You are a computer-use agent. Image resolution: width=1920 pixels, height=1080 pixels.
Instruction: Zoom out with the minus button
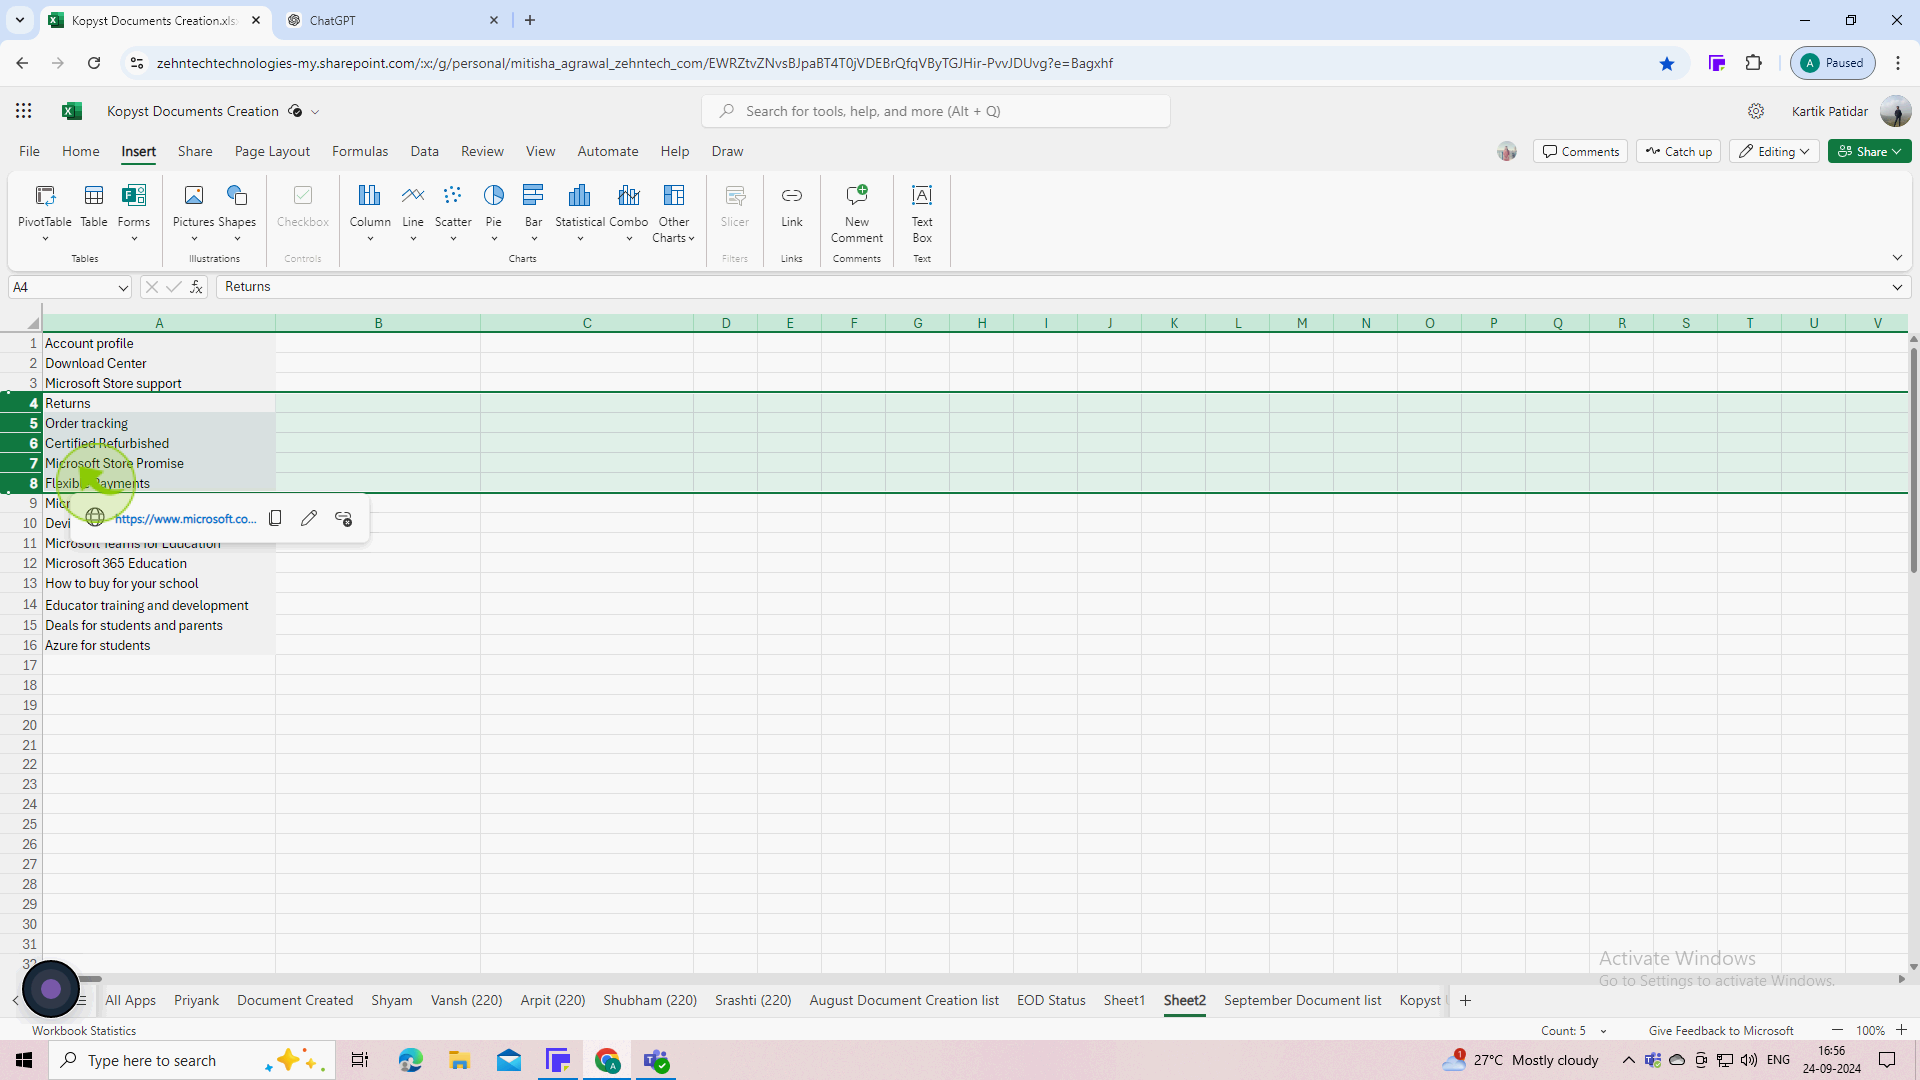pyautogui.click(x=1837, y=1030)
